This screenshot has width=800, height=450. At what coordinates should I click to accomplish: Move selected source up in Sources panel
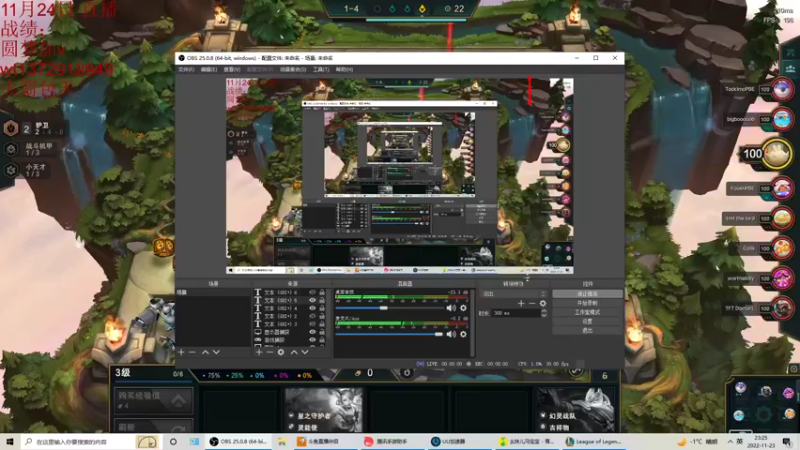tap(294, 352)
